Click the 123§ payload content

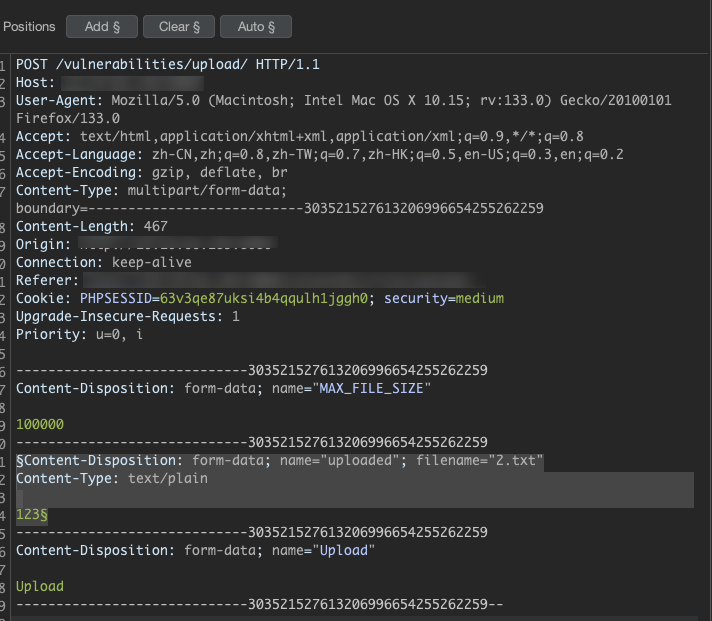tap(32, 514)
